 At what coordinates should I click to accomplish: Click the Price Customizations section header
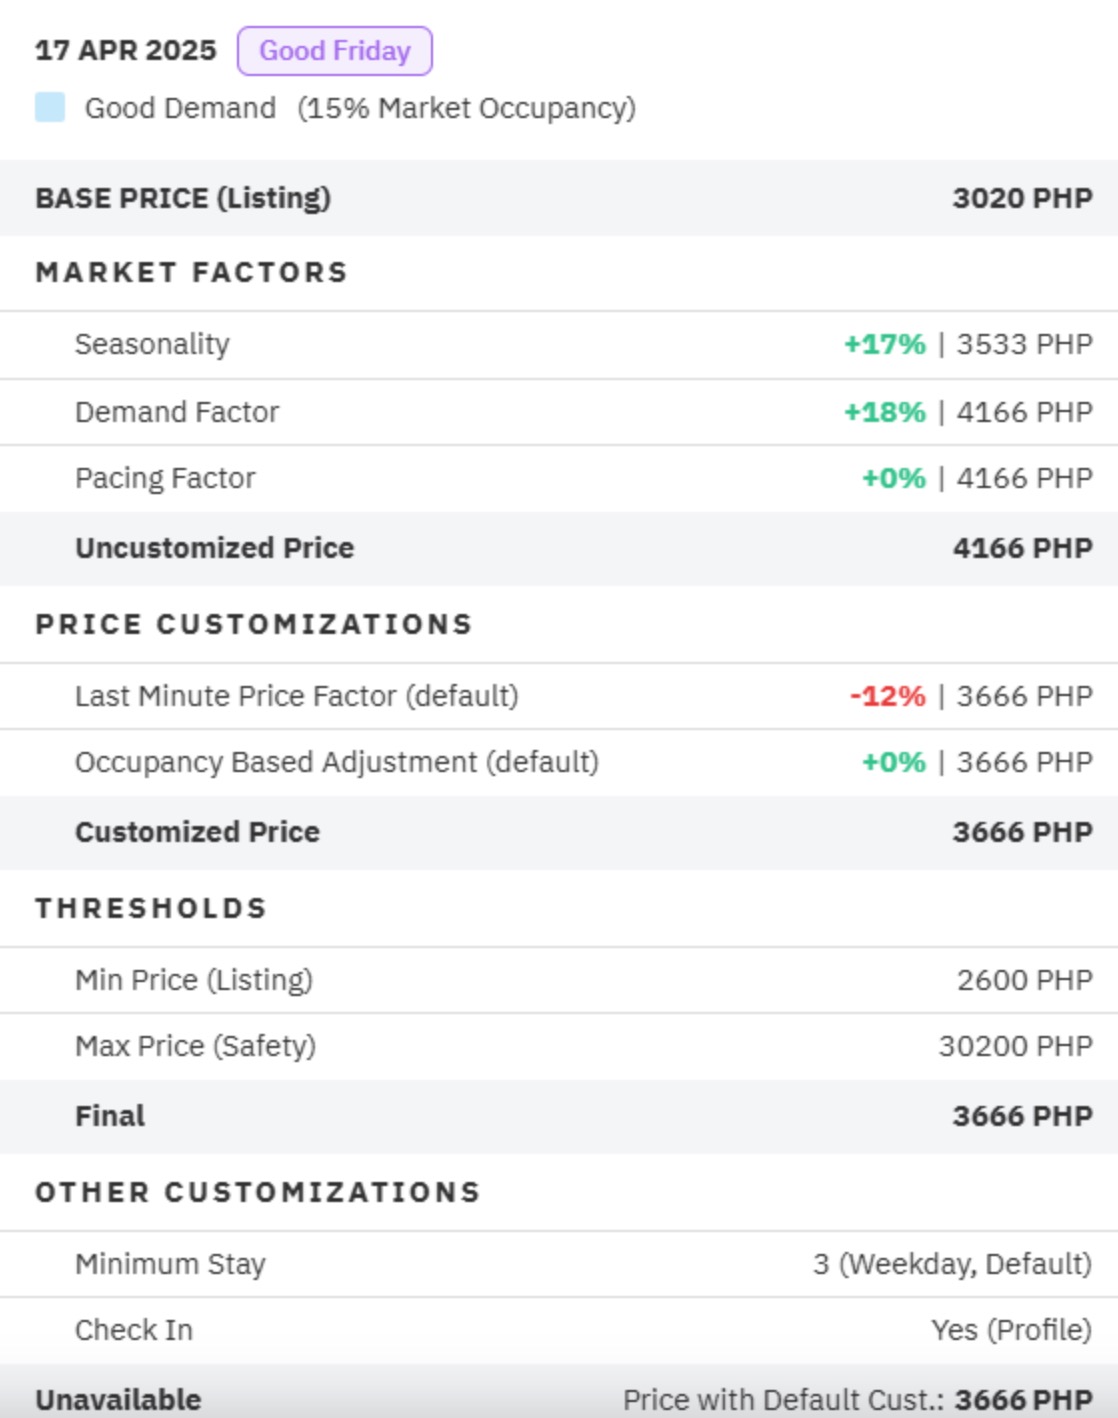tap(254, 624)
